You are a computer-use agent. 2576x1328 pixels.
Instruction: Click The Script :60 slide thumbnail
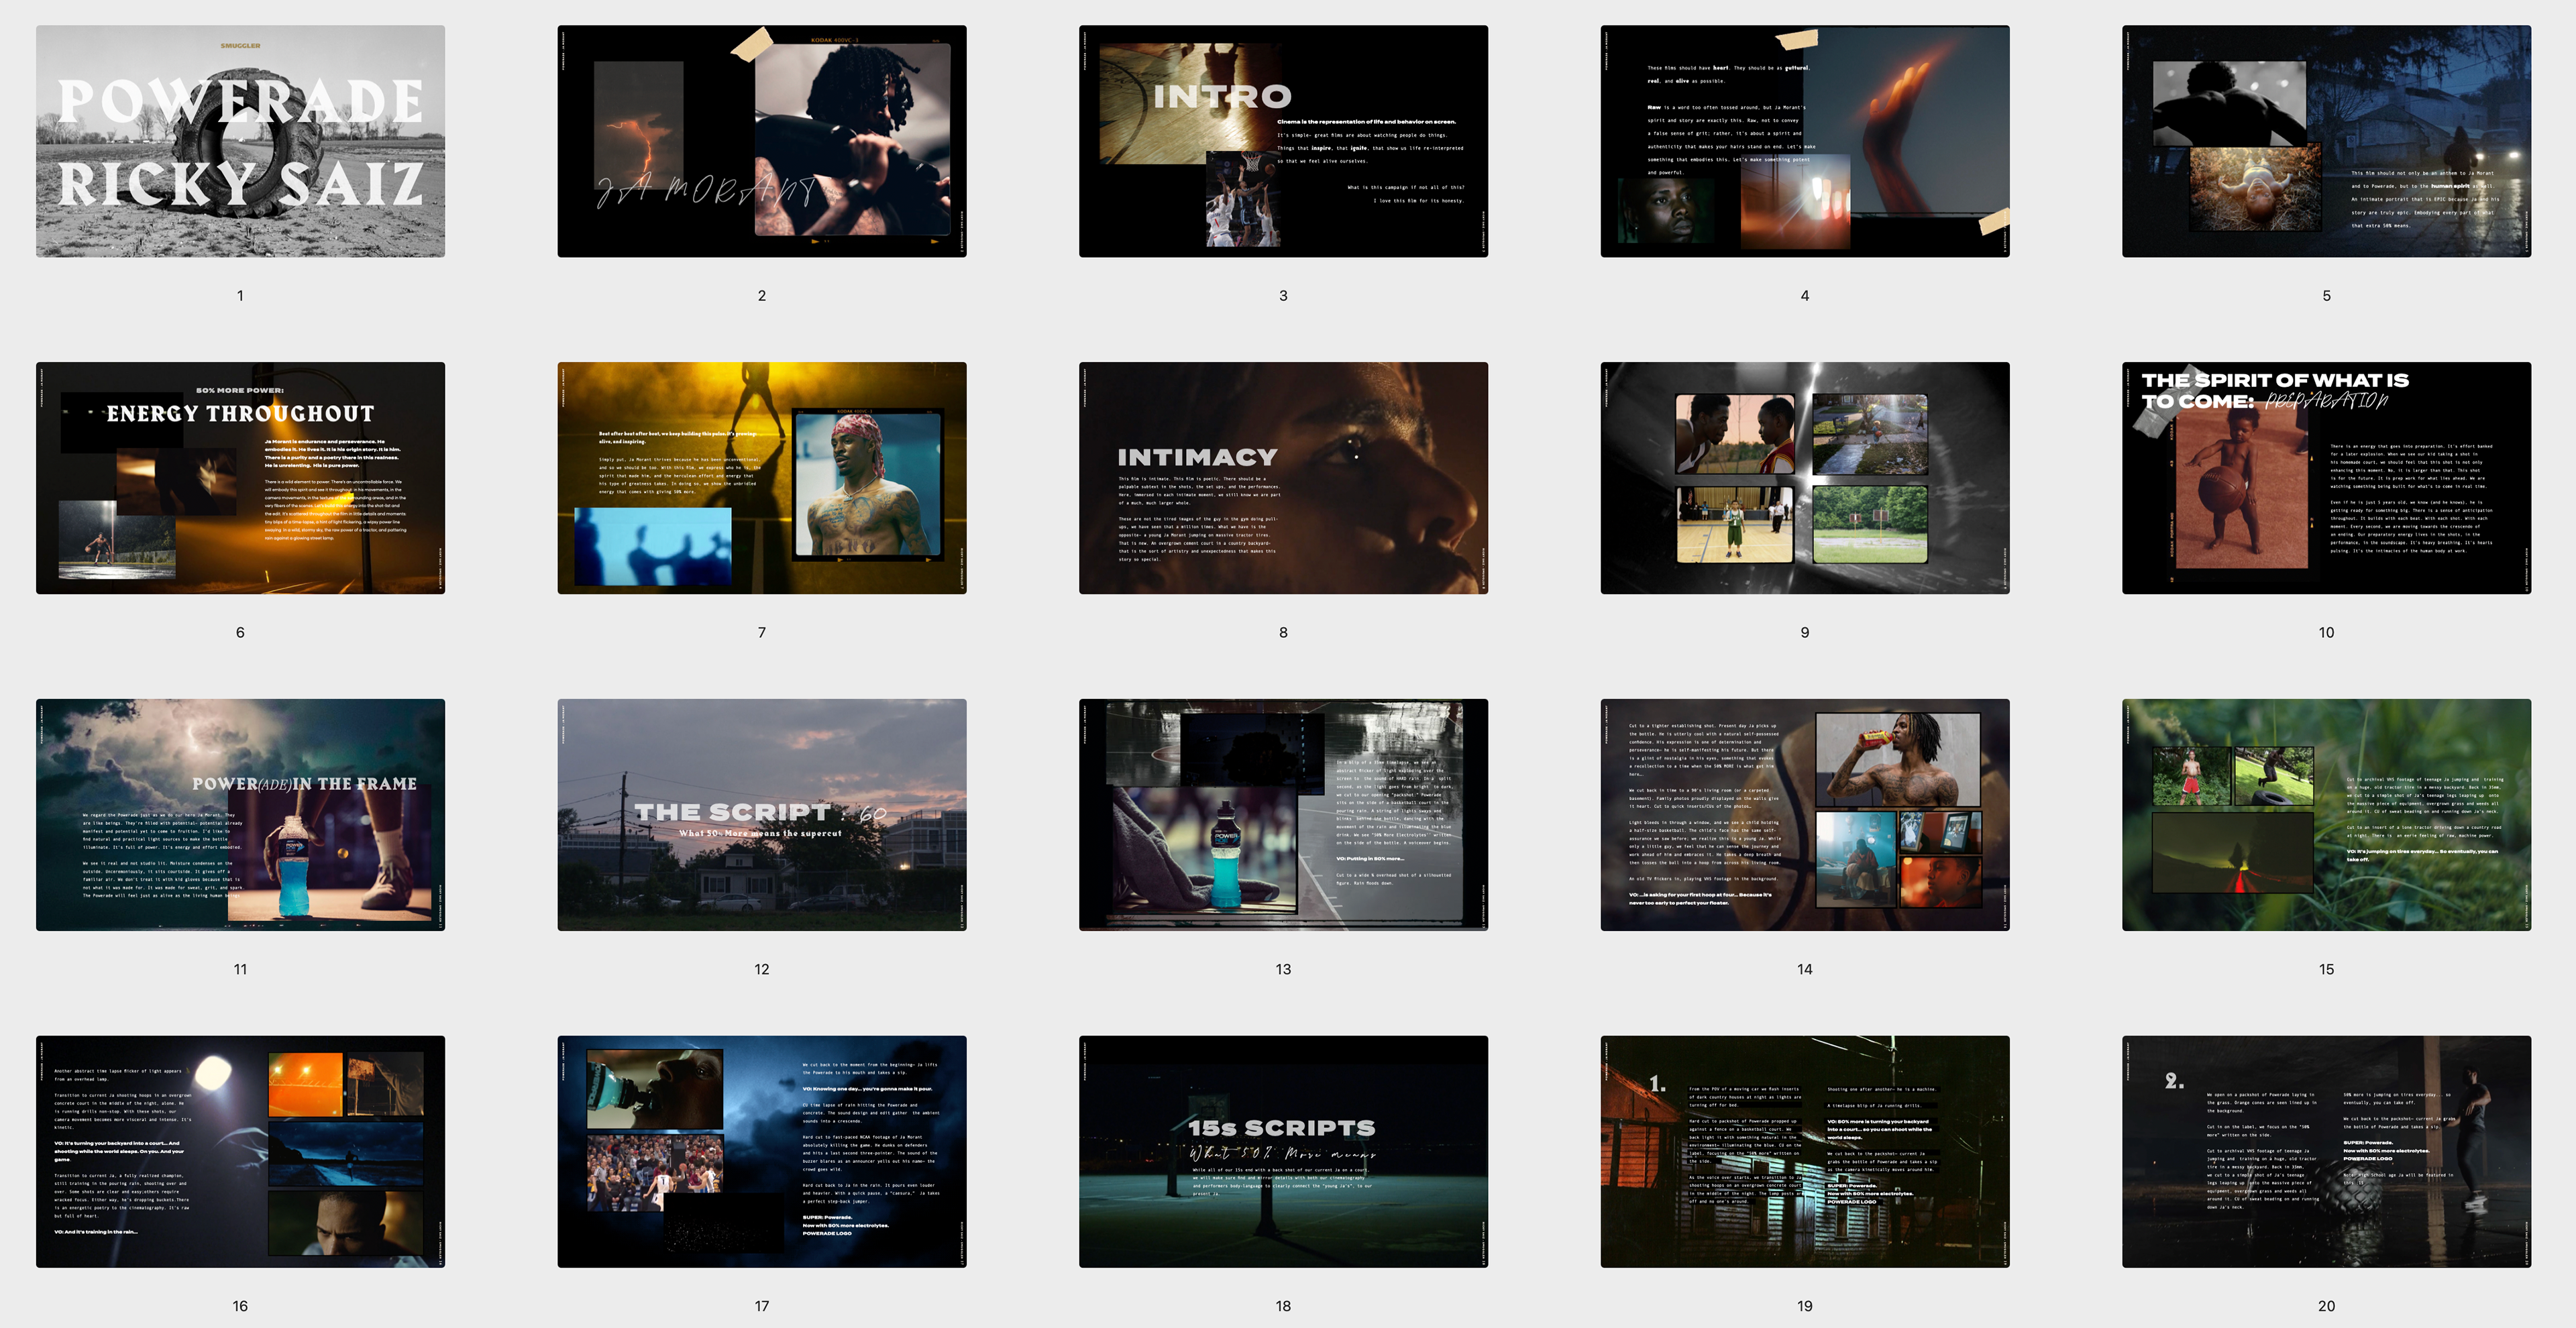point(761,815)
